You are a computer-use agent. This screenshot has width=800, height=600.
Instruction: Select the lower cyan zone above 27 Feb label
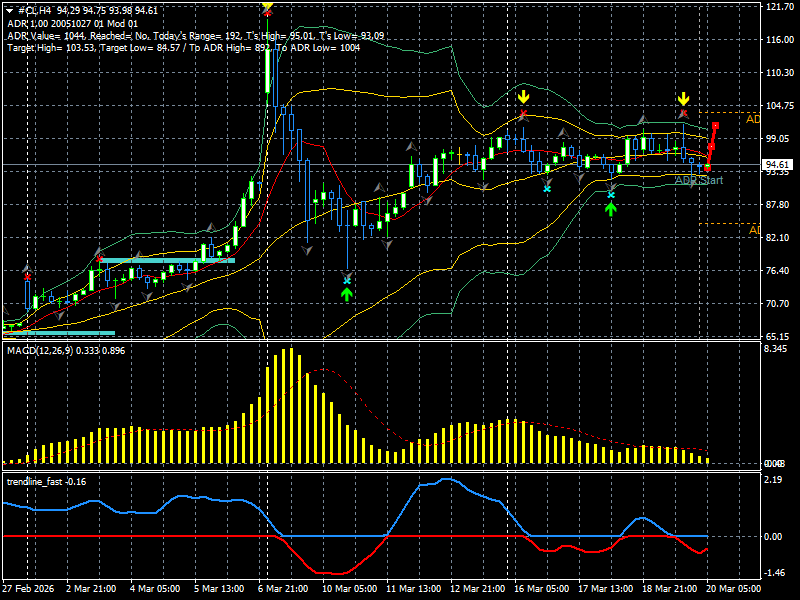pyautogui.click(x=59, y=333)
